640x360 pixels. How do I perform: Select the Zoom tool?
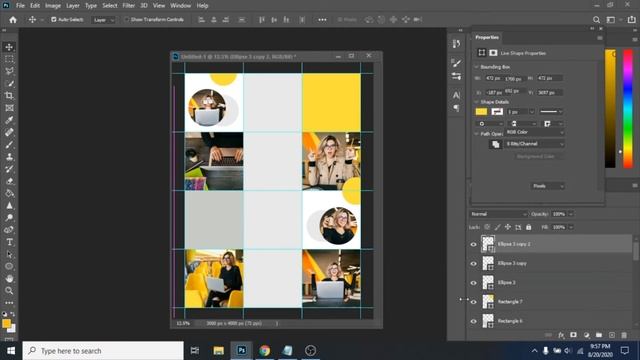click(x=9, y=291)
